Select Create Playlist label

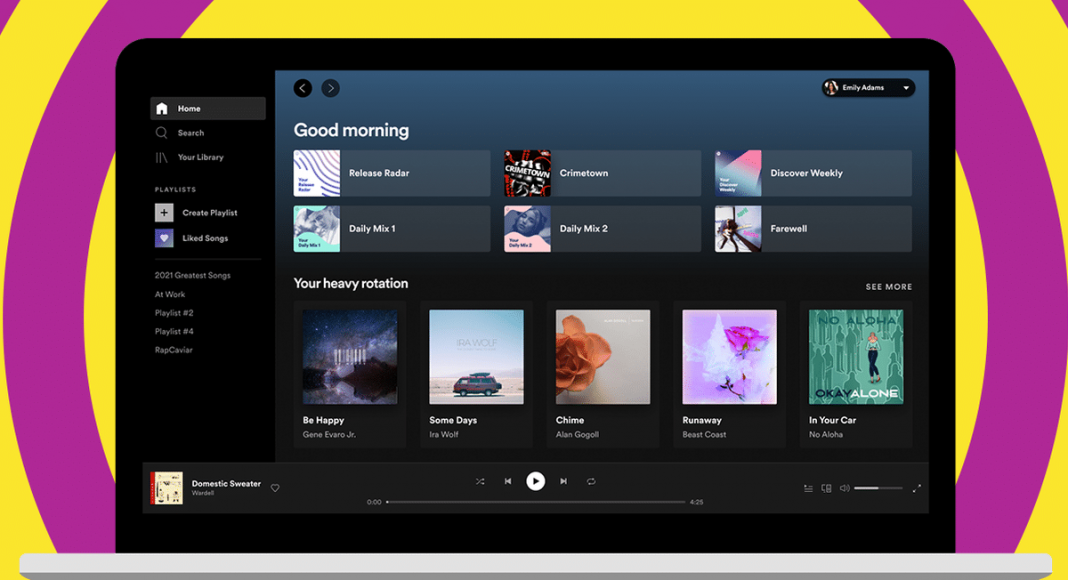tap(210, 213)
